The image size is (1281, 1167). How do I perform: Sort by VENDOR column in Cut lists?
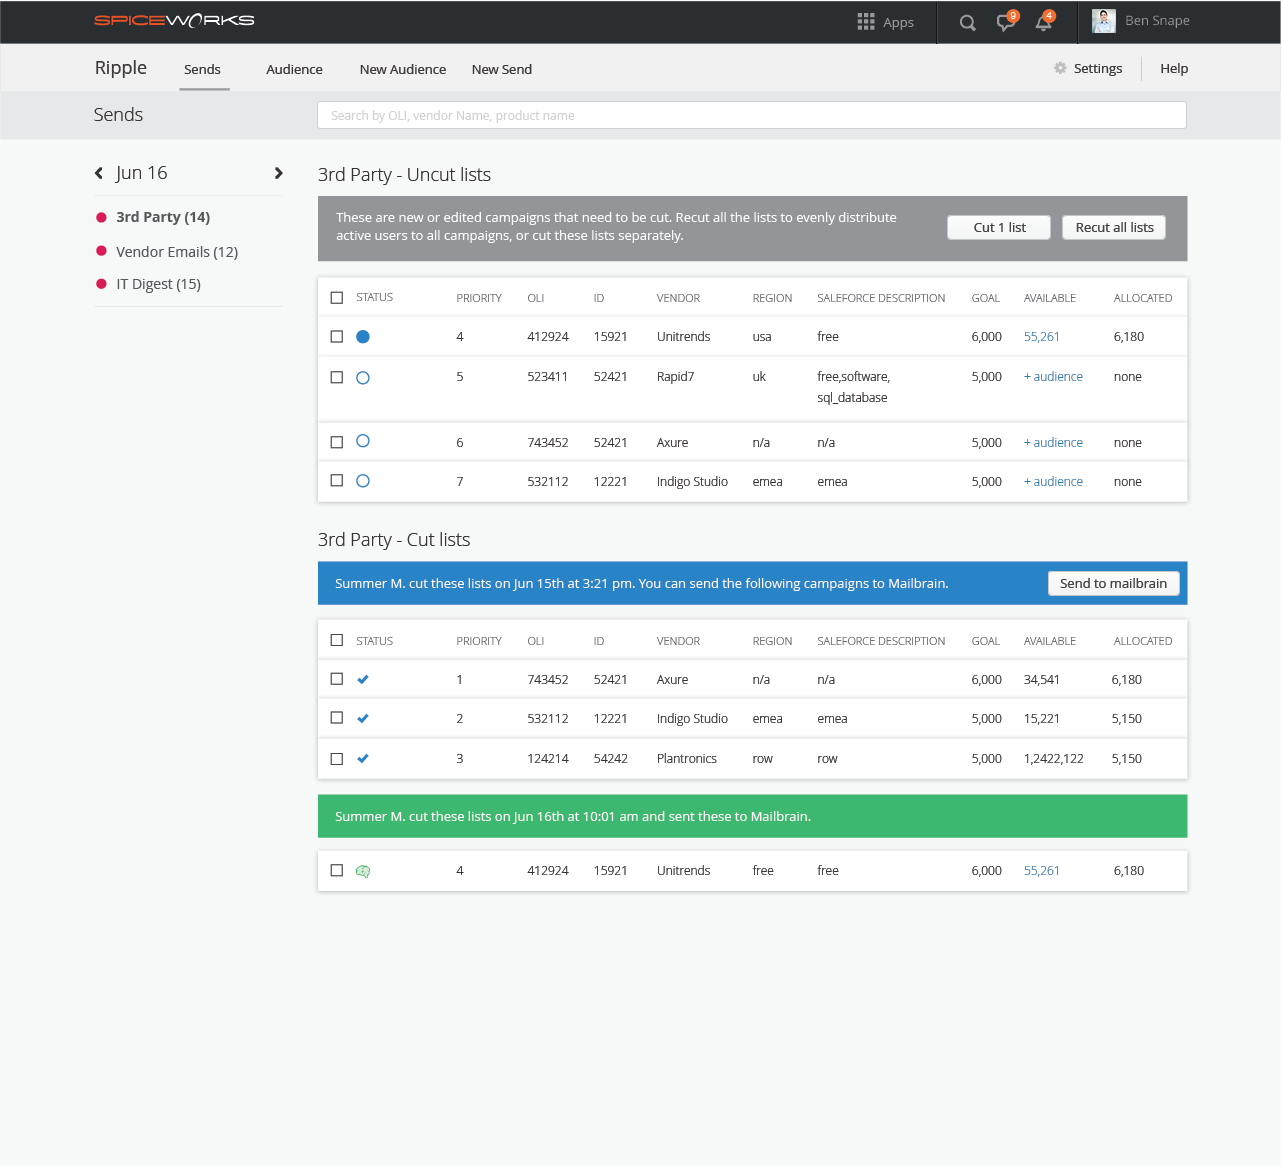(678, 641)
